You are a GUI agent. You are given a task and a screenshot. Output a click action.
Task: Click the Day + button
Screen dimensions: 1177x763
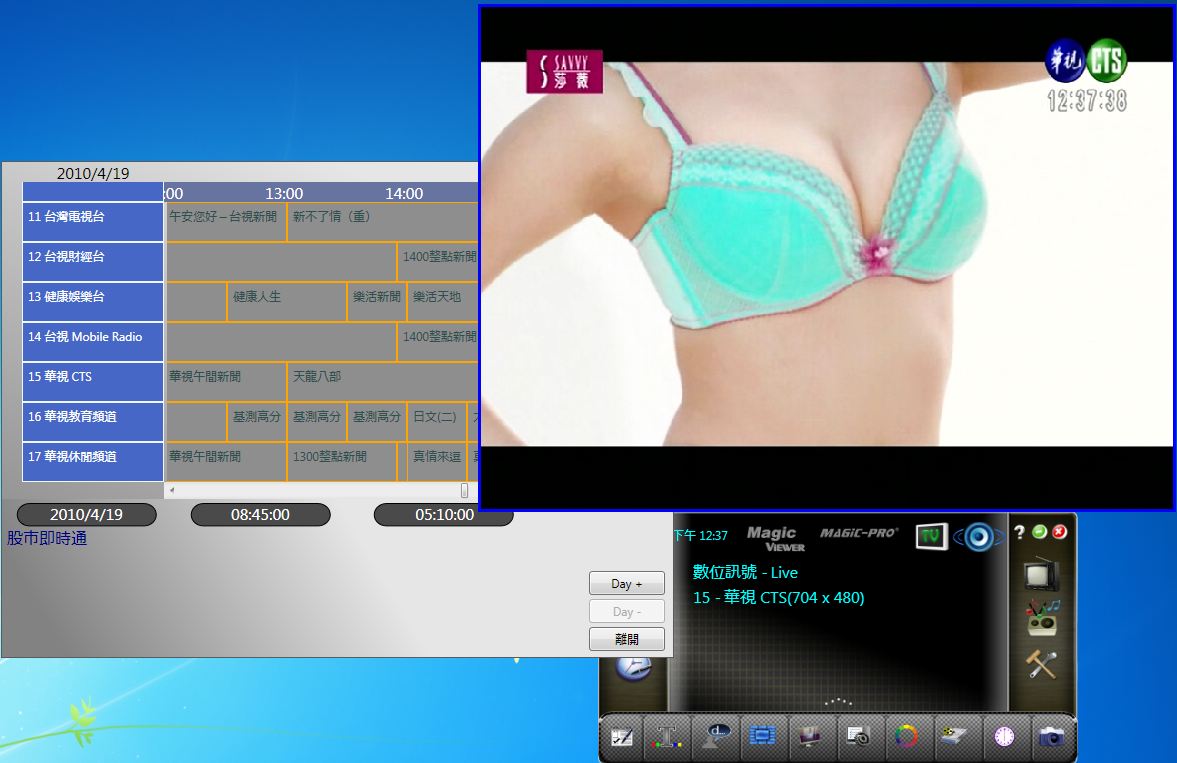tap(627, 584)
